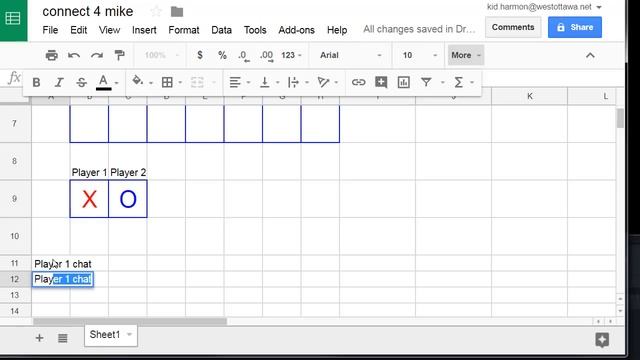
Task: Star the connect 4 mike document
Action: pyautogui.click(x=156, y=11)
